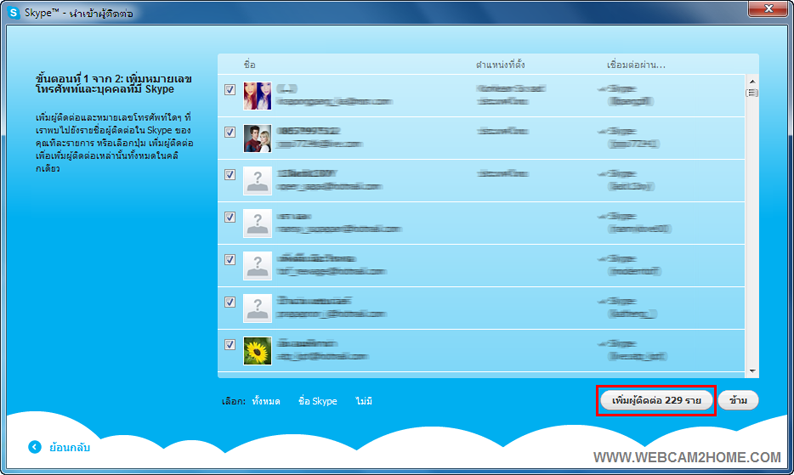Click the Skype logo in title bar
Viewport: 794px width, 475px height.
tap(14, 13)
